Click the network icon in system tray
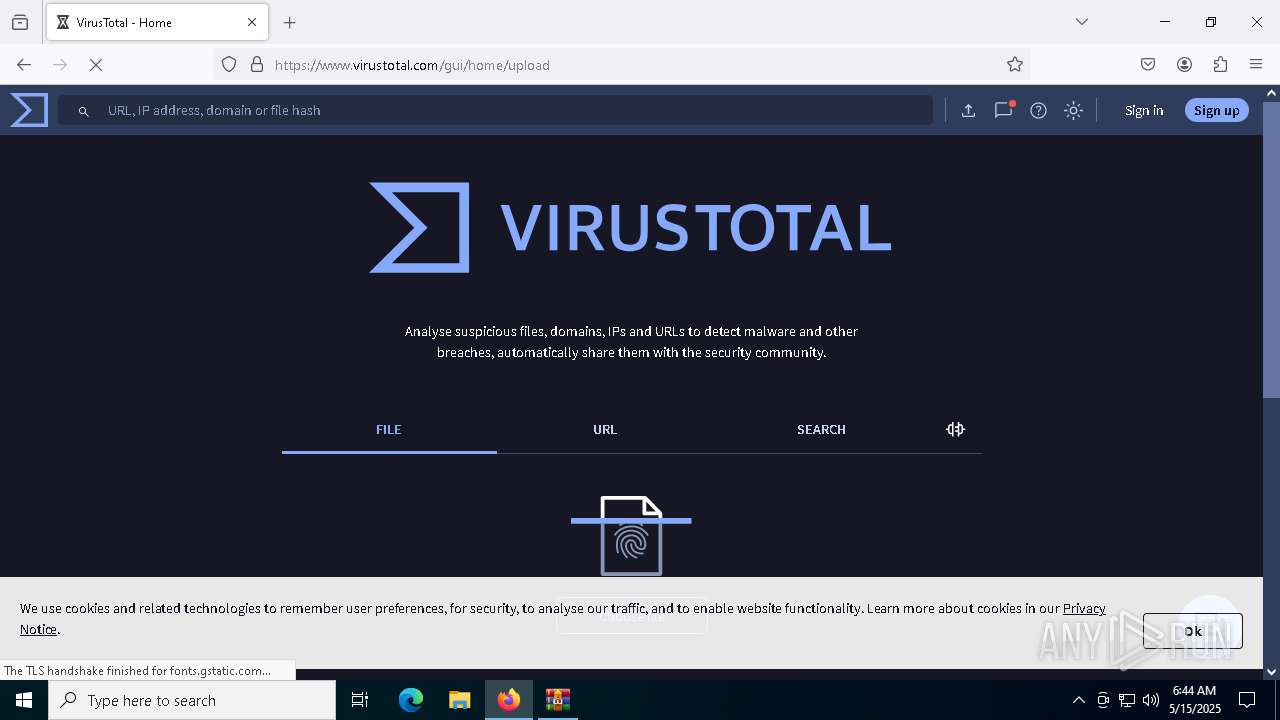 point(1127,700)
